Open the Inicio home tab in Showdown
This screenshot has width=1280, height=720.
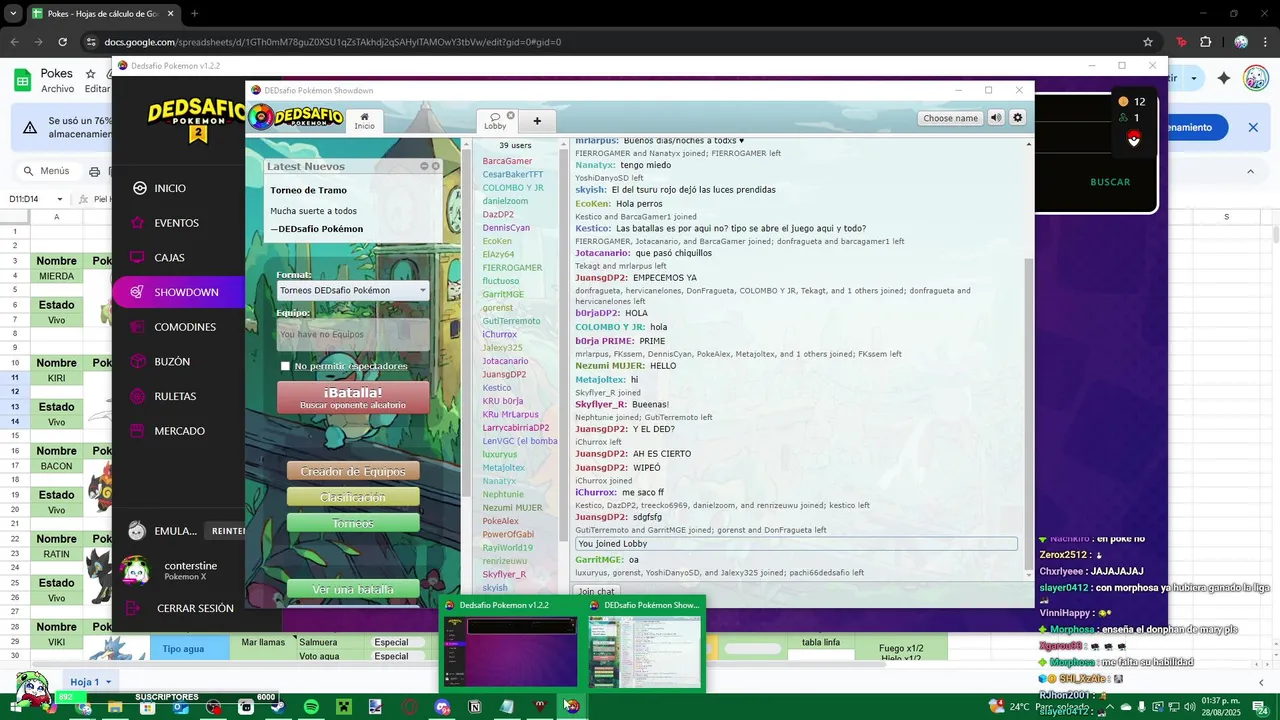point(364,120)
